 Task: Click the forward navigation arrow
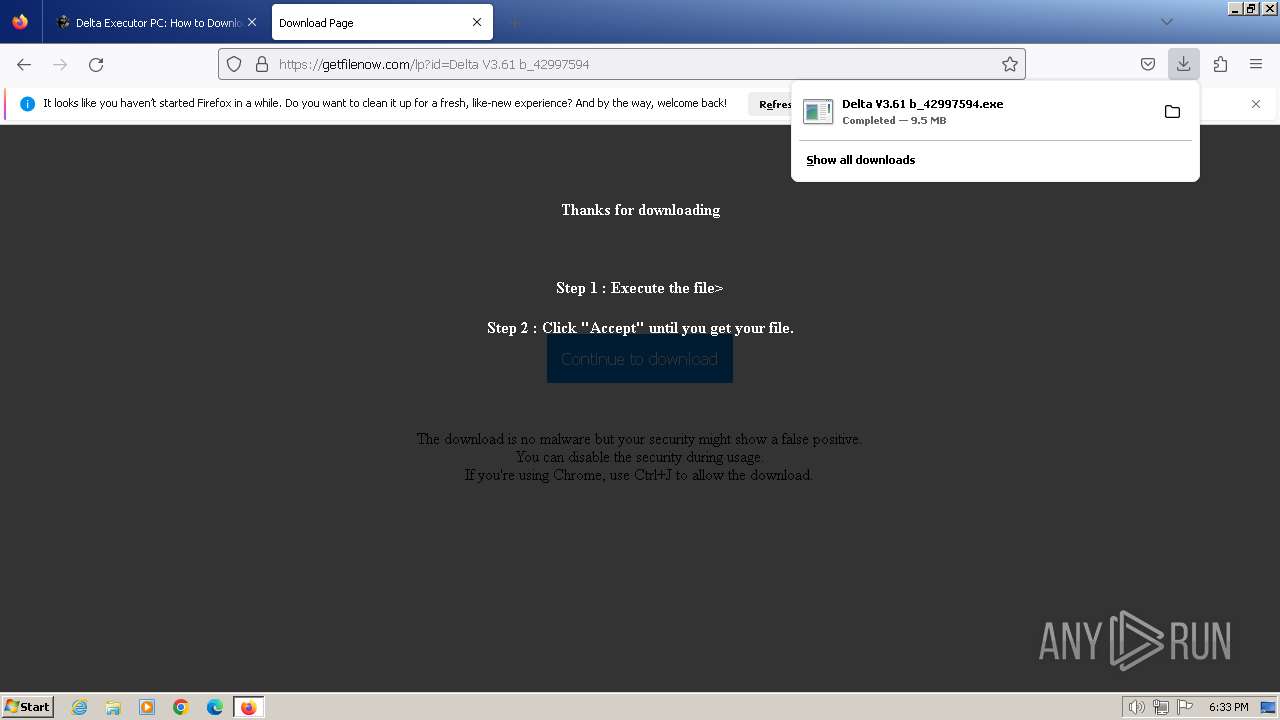pyautogui.click(x=60, y=64)
